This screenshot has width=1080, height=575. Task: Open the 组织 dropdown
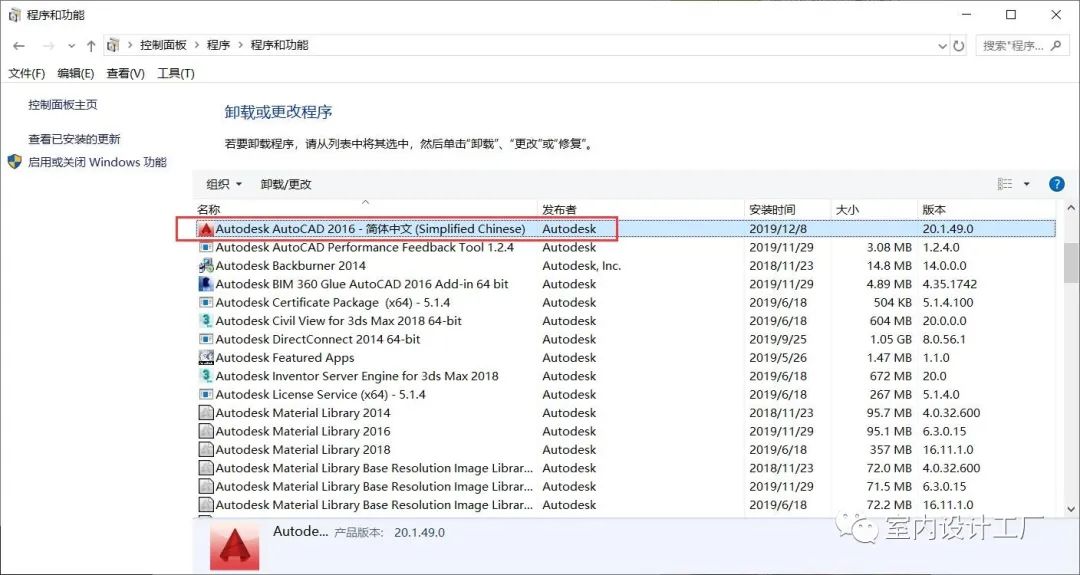tap(224, 184)
